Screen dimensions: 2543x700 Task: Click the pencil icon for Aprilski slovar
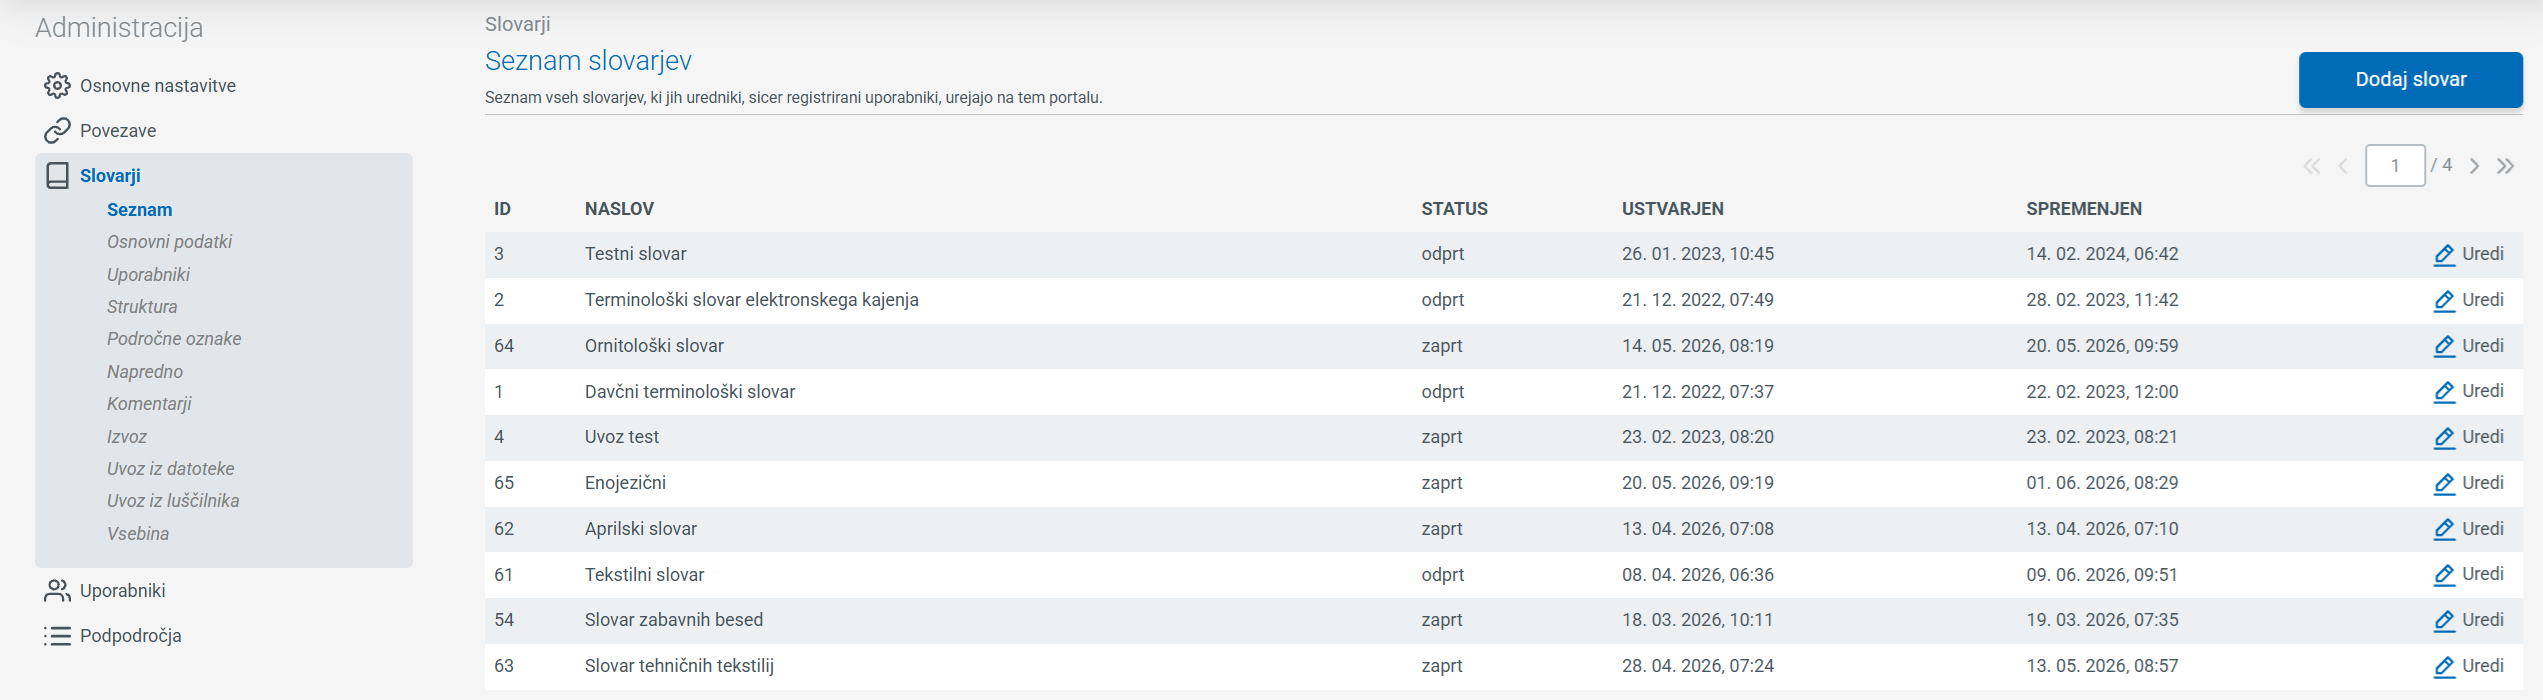coord(2444,530)
